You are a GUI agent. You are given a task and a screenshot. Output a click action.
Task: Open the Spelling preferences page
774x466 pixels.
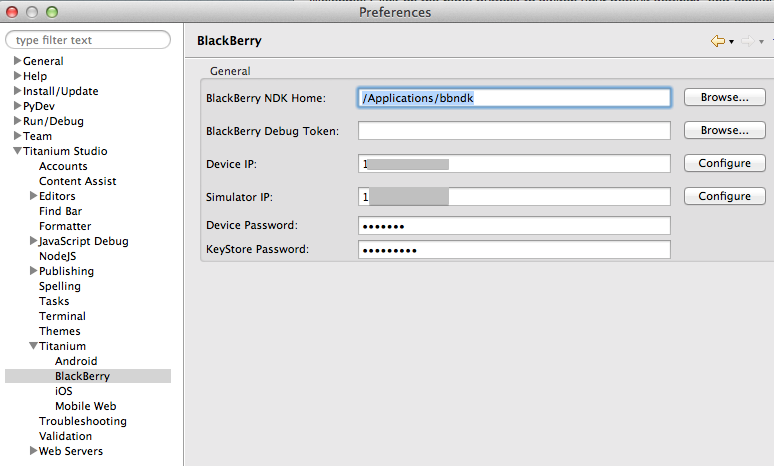[x=60, y=286]
